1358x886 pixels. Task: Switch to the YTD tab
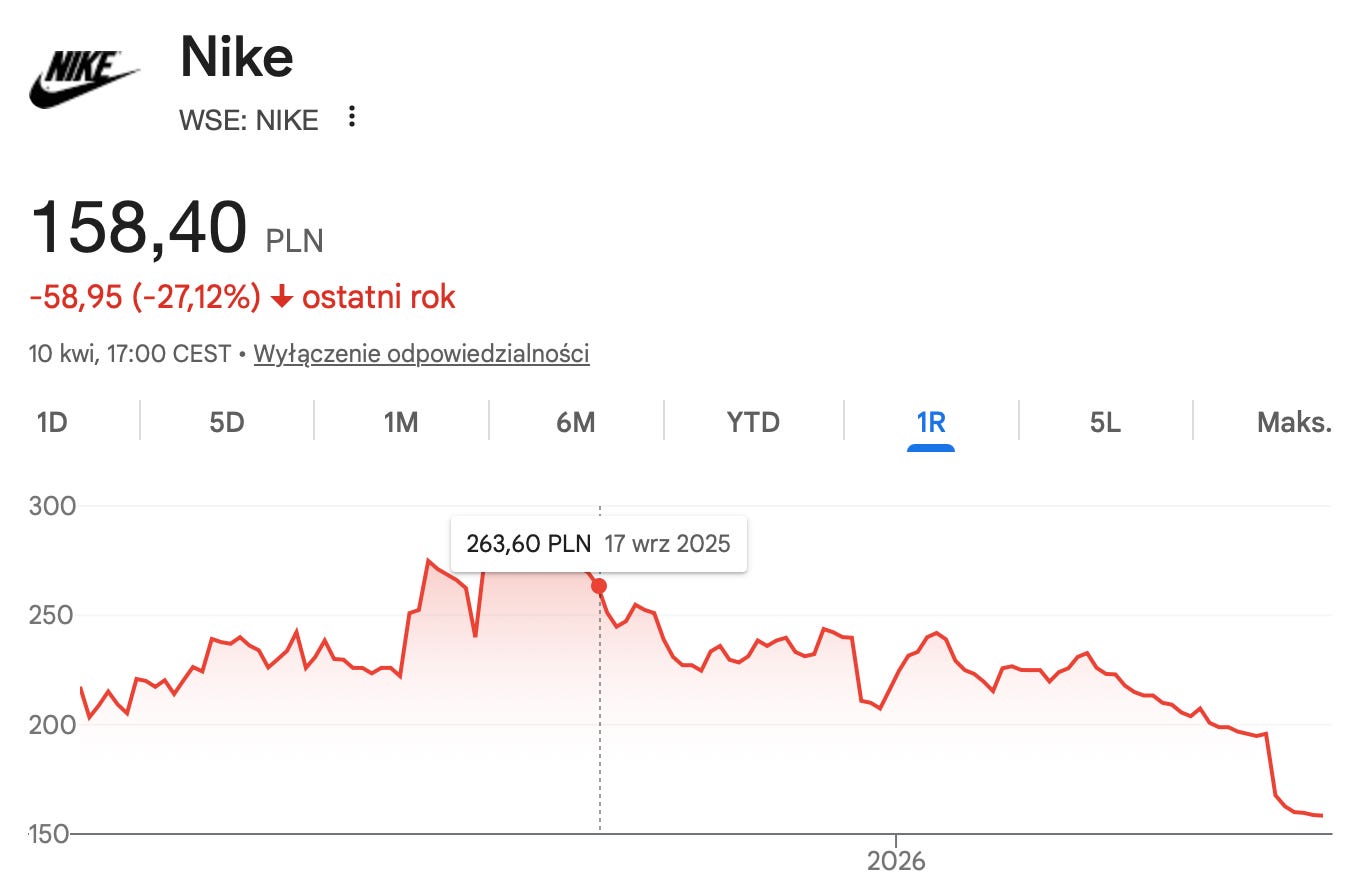(x=753, y=422)
